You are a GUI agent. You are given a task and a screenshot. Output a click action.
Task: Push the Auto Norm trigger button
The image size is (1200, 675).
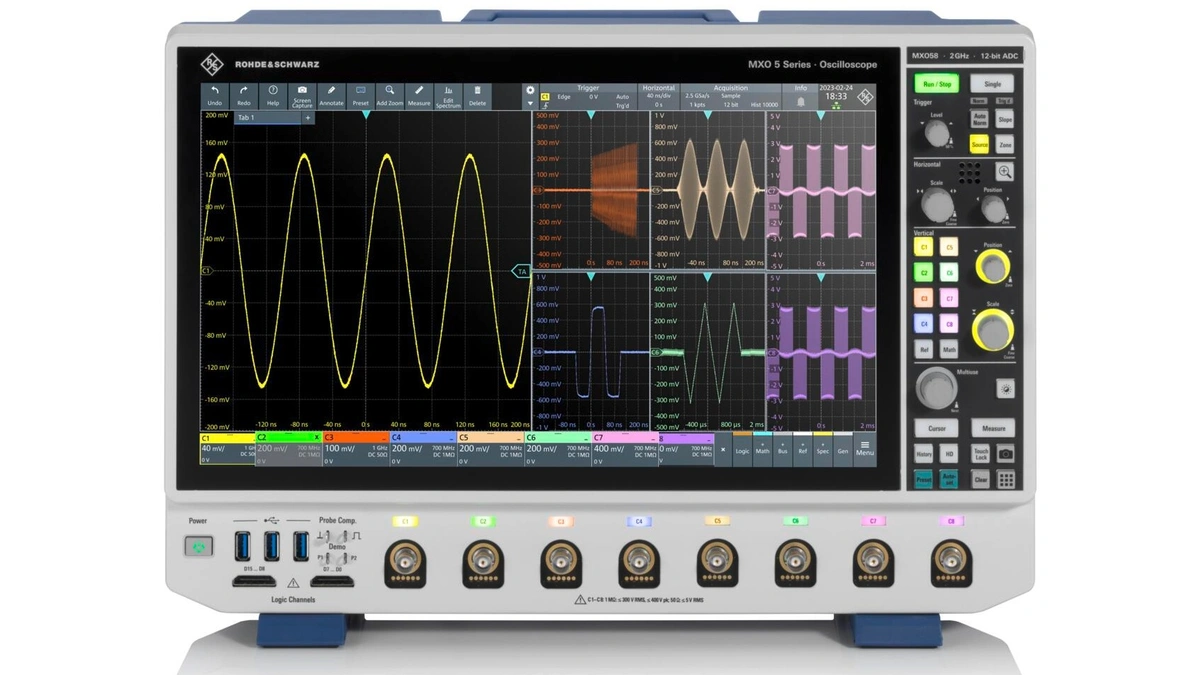coord(979,118)
